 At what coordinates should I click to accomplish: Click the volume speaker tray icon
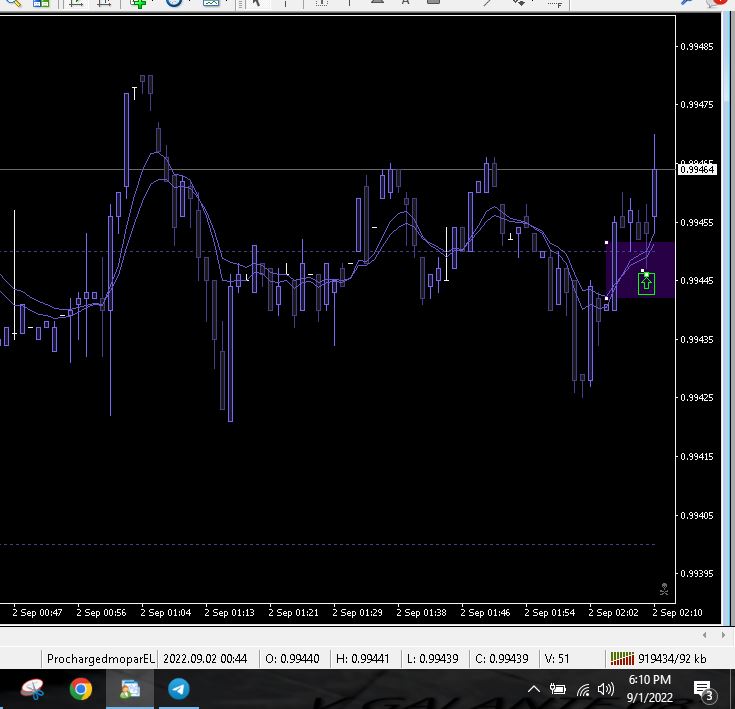[606, 689]
